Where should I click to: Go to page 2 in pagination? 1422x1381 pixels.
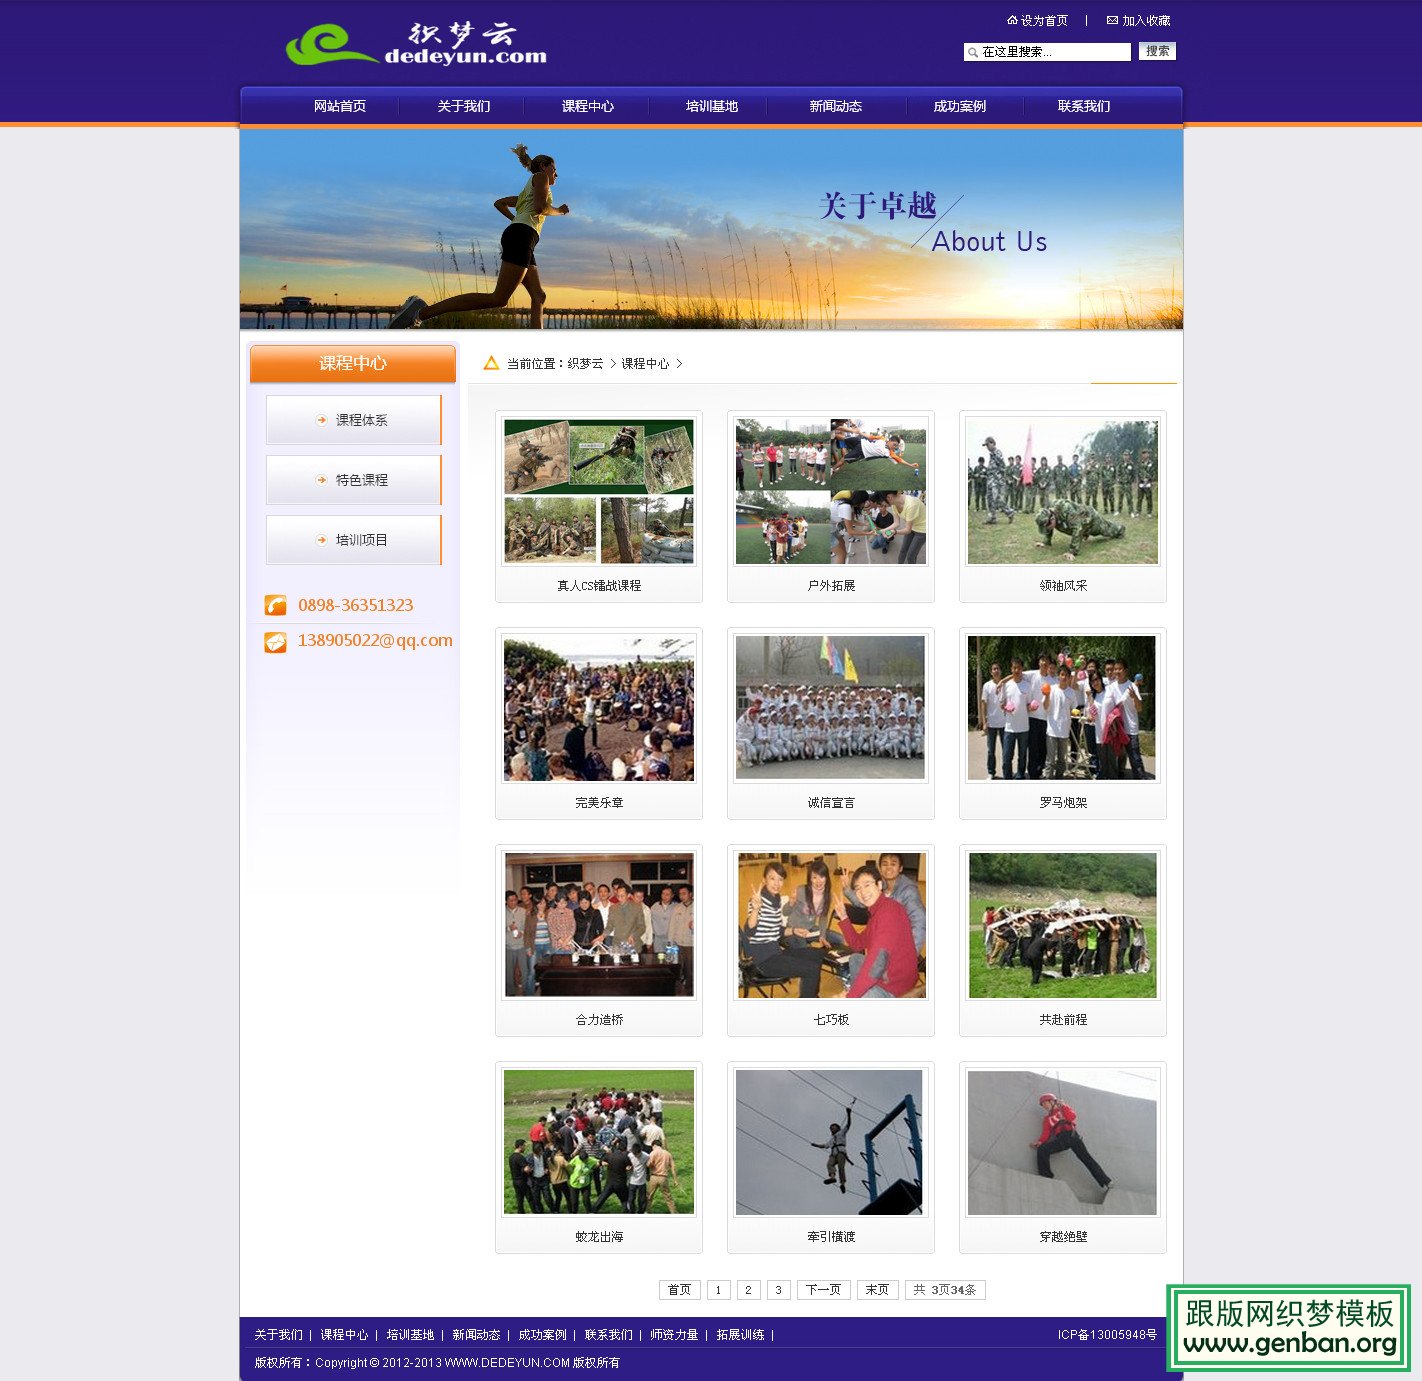point(748,1290)
